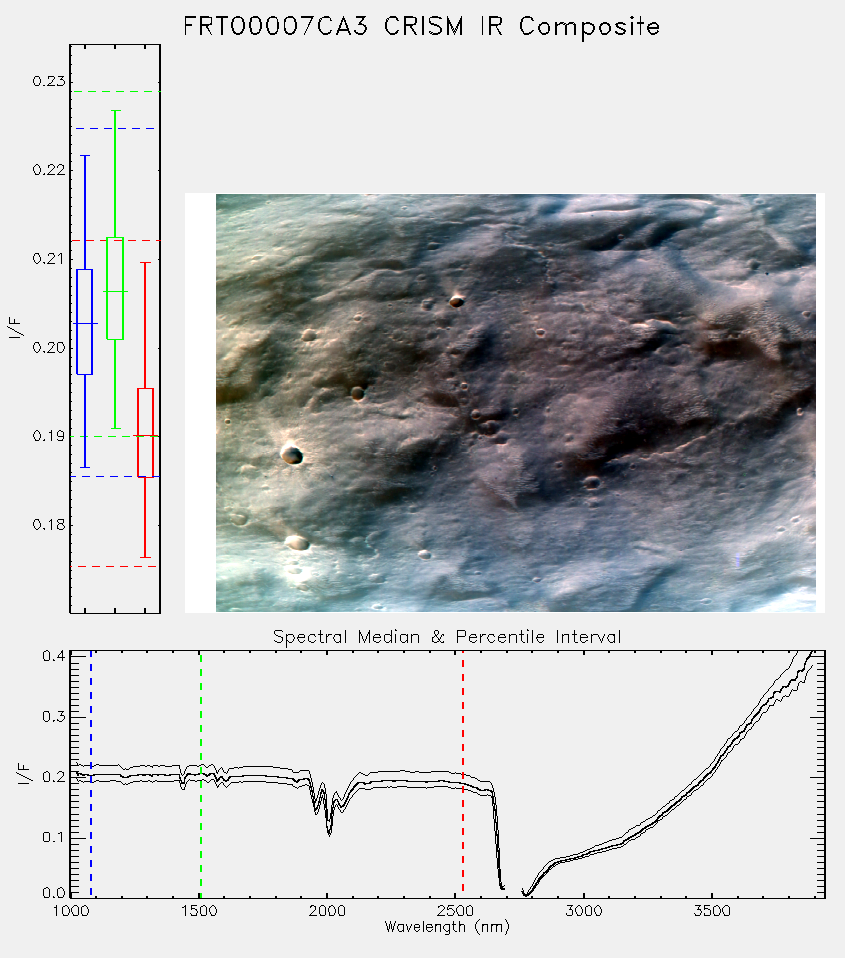The height and width of the screenshot is (958, 845).
Task: Click the 0.4 tick label on spectral plot
Action: click(x=54, y=656)
